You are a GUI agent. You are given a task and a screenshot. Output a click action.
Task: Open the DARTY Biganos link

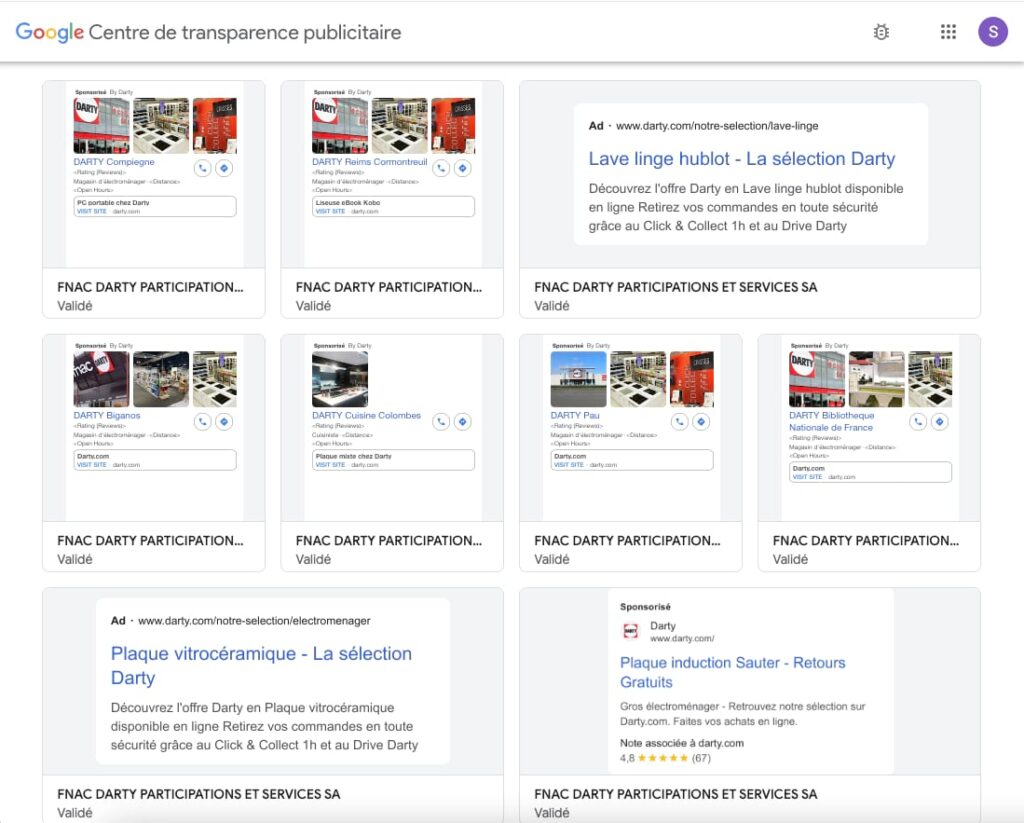(106, 415)
